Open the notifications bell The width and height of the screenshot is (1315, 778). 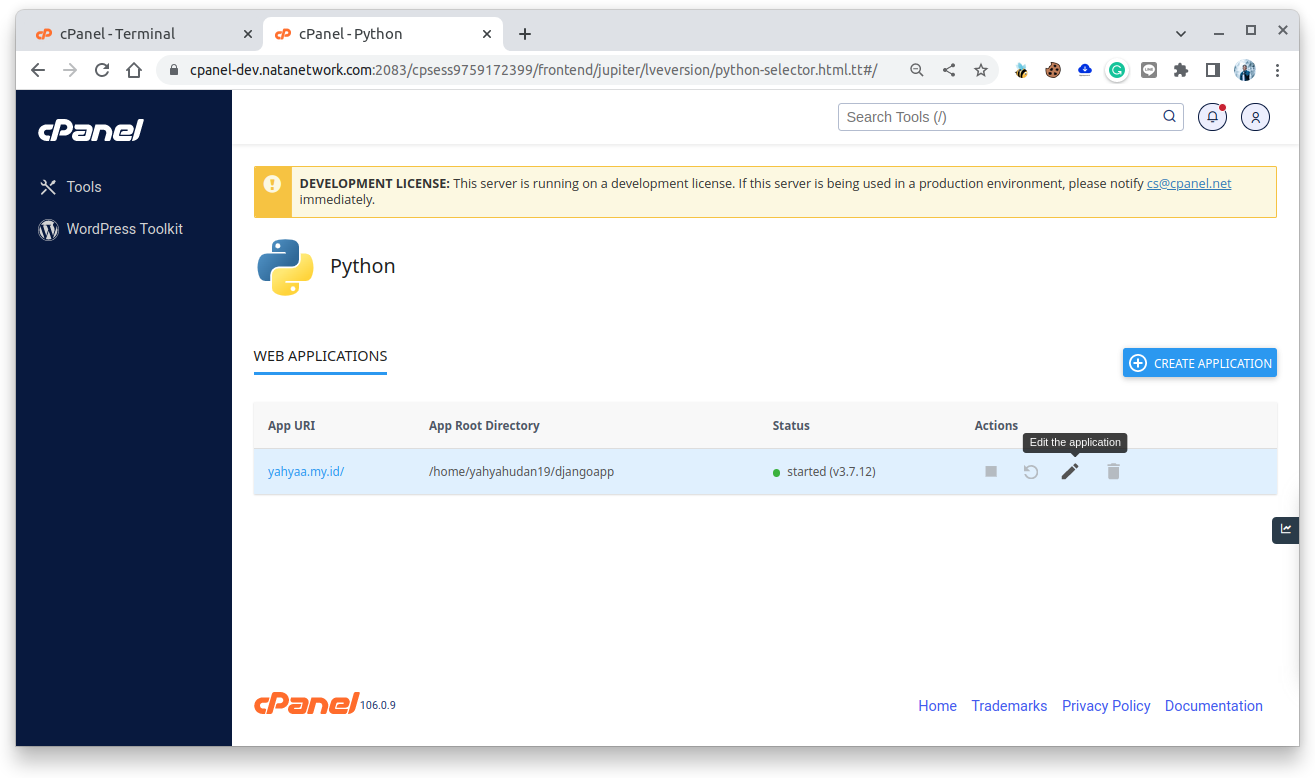click(1212, 117)
